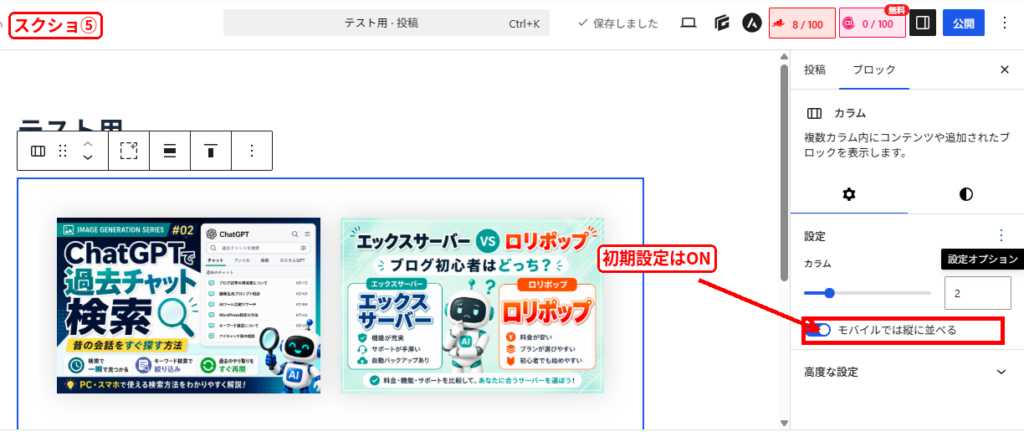Open the 0 / 100 AI score badge
The height and width of the screenshot is (432, 1024).
click(x=872, y=23)
